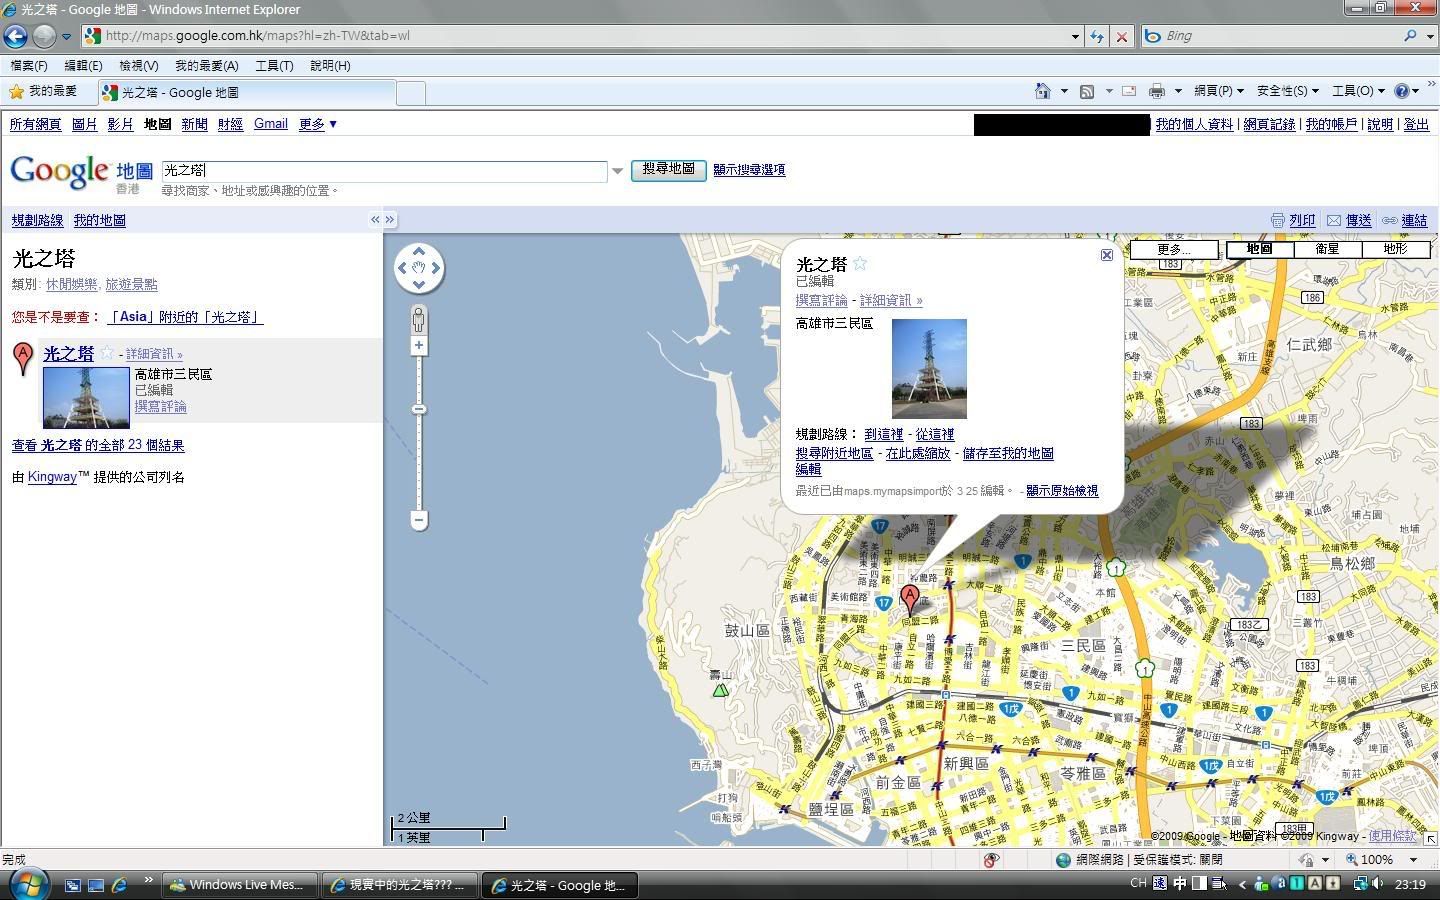The image size is (1440, 900).
Task: Click the zoom slider handle
Action: click(x=419, y=409)
